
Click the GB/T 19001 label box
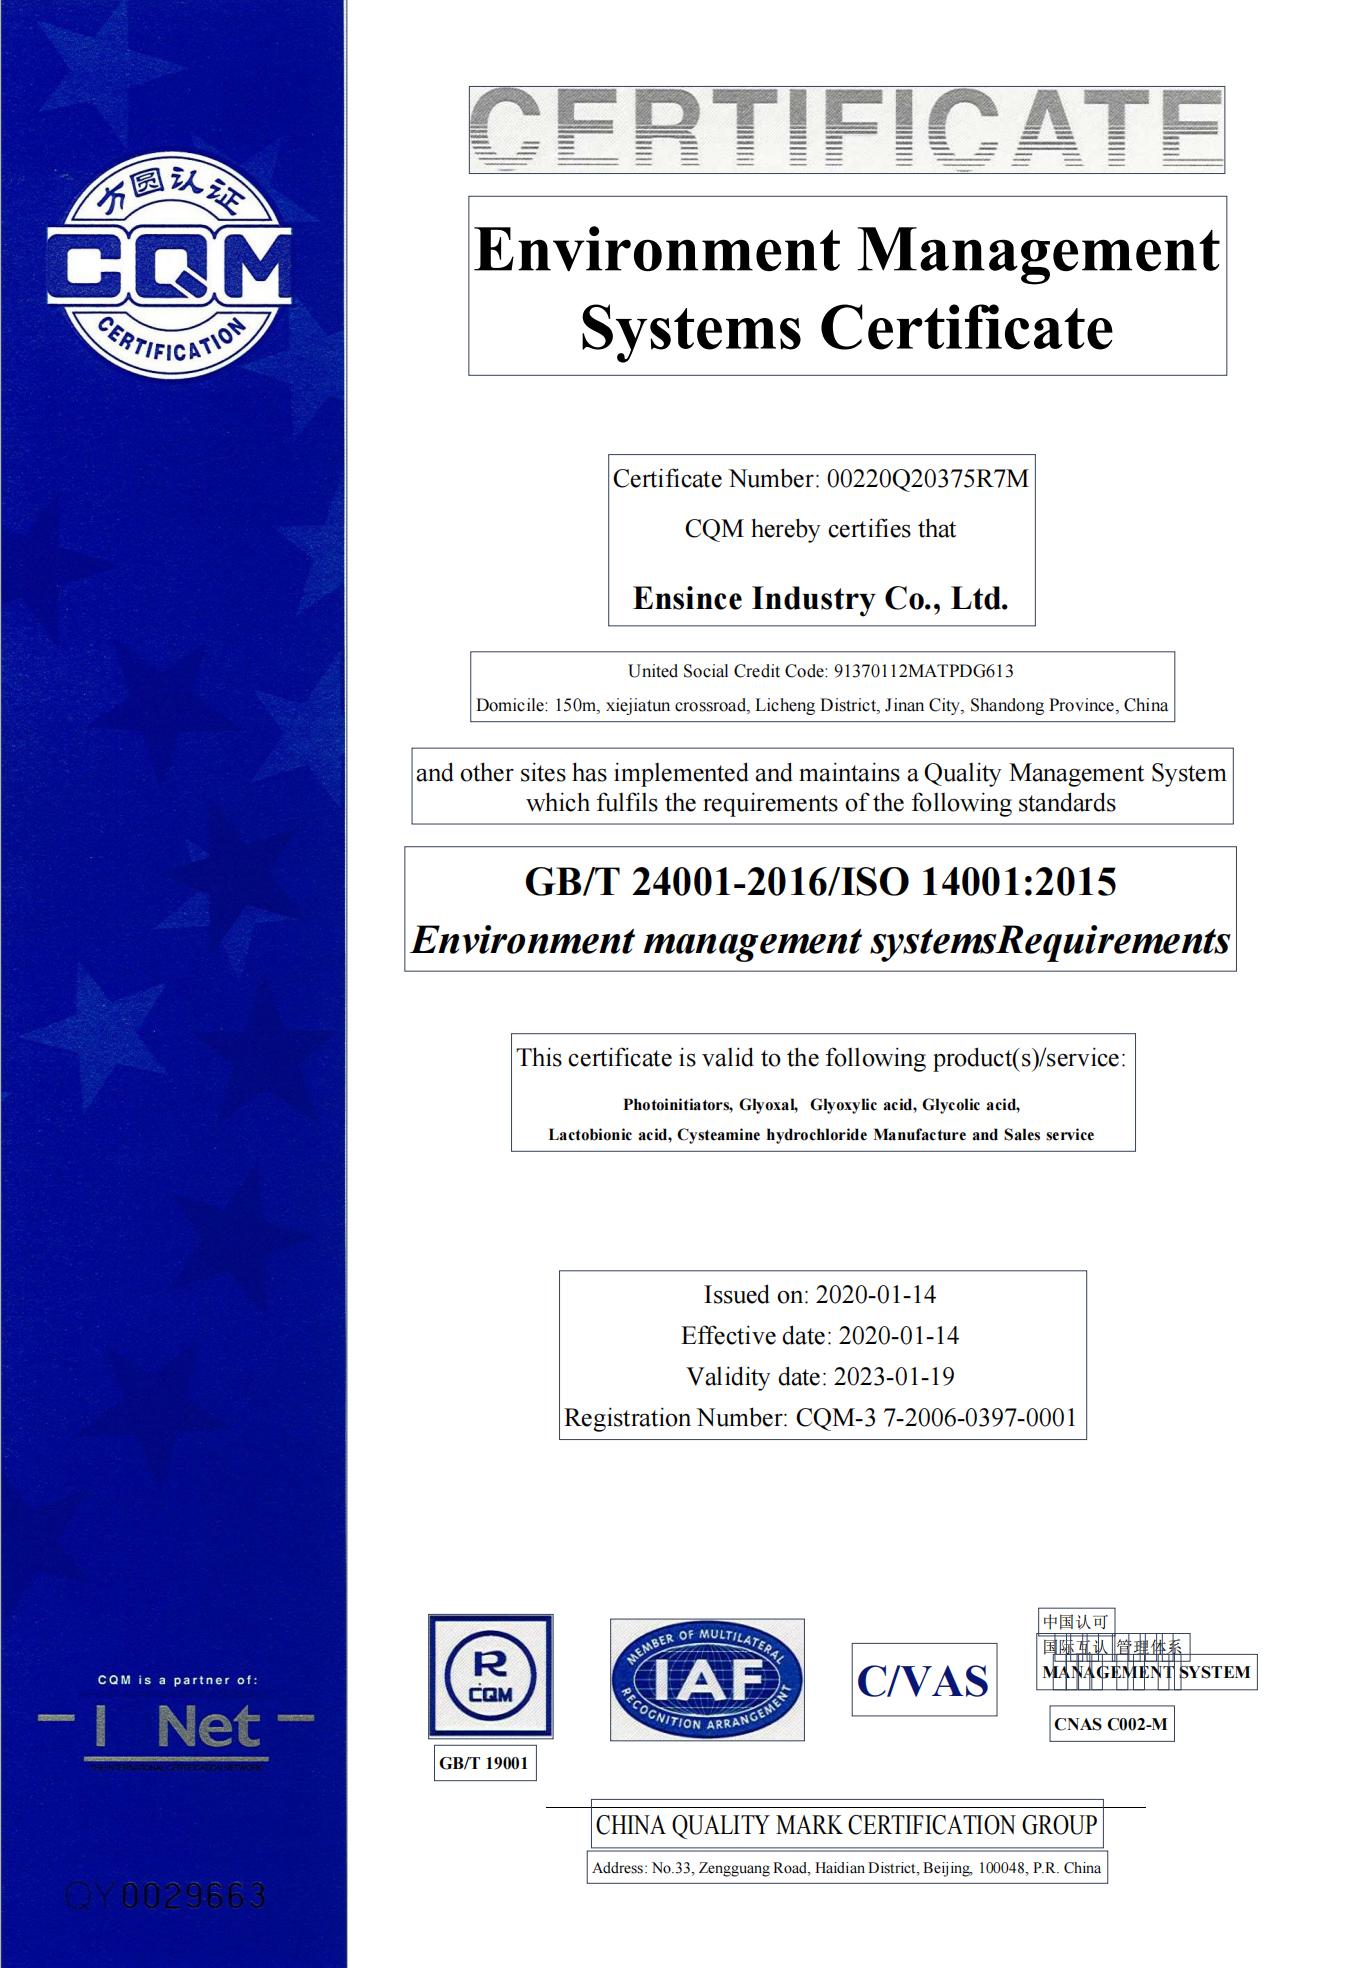[x=484, y=1763]
